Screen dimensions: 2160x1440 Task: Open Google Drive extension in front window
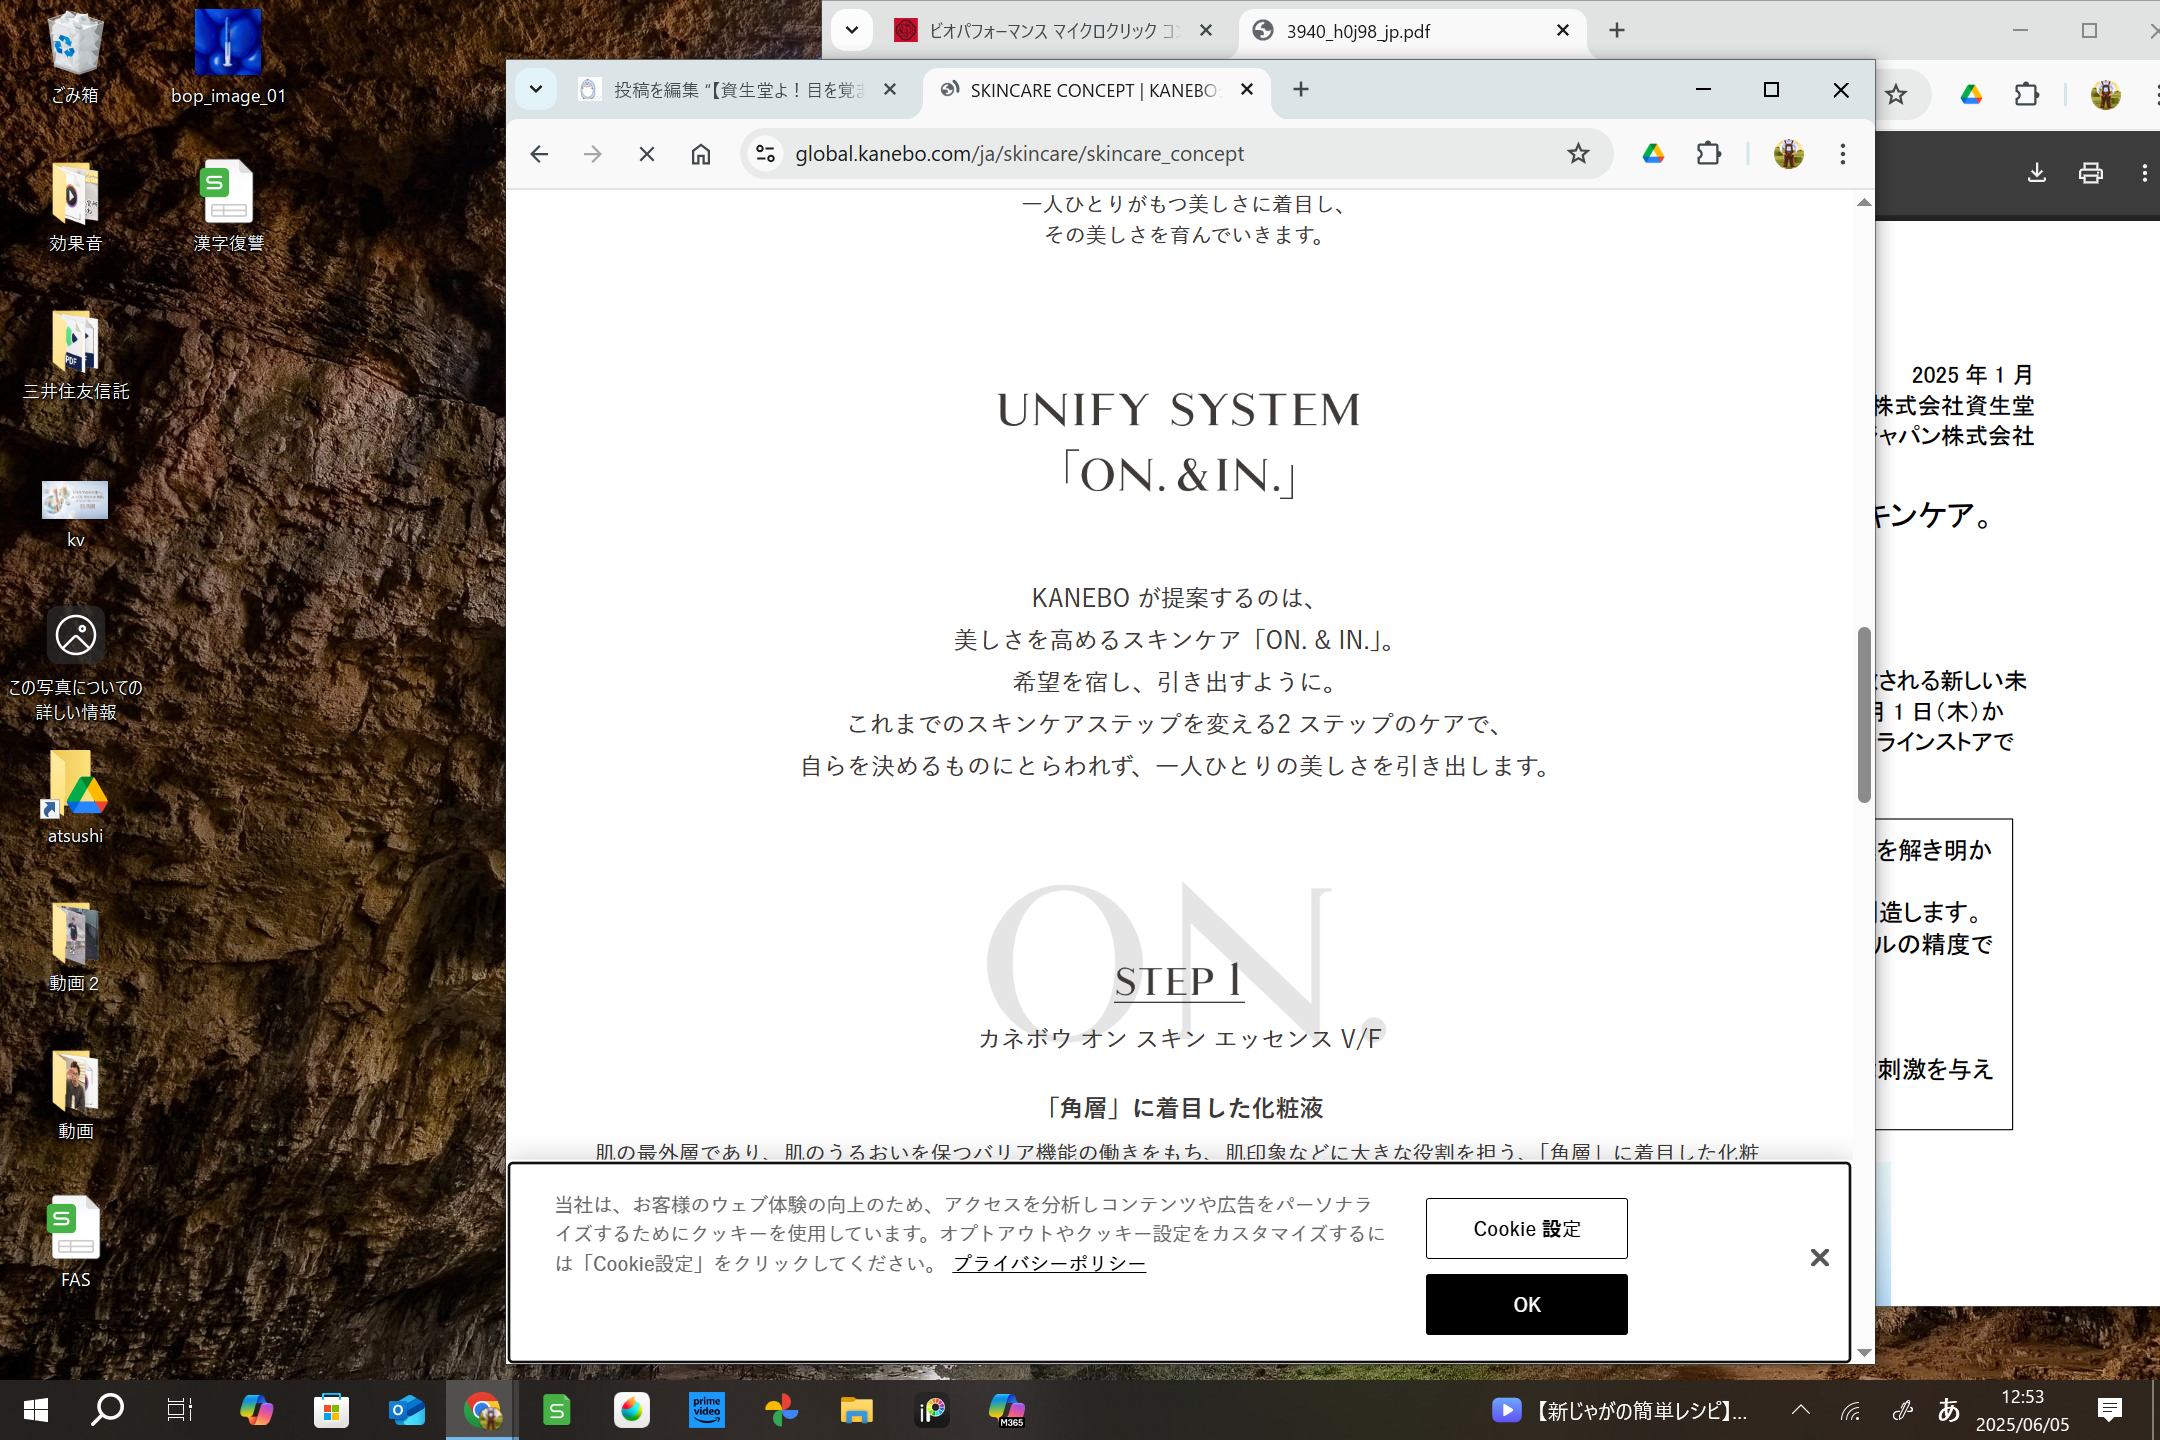(x=1653, y=154)
